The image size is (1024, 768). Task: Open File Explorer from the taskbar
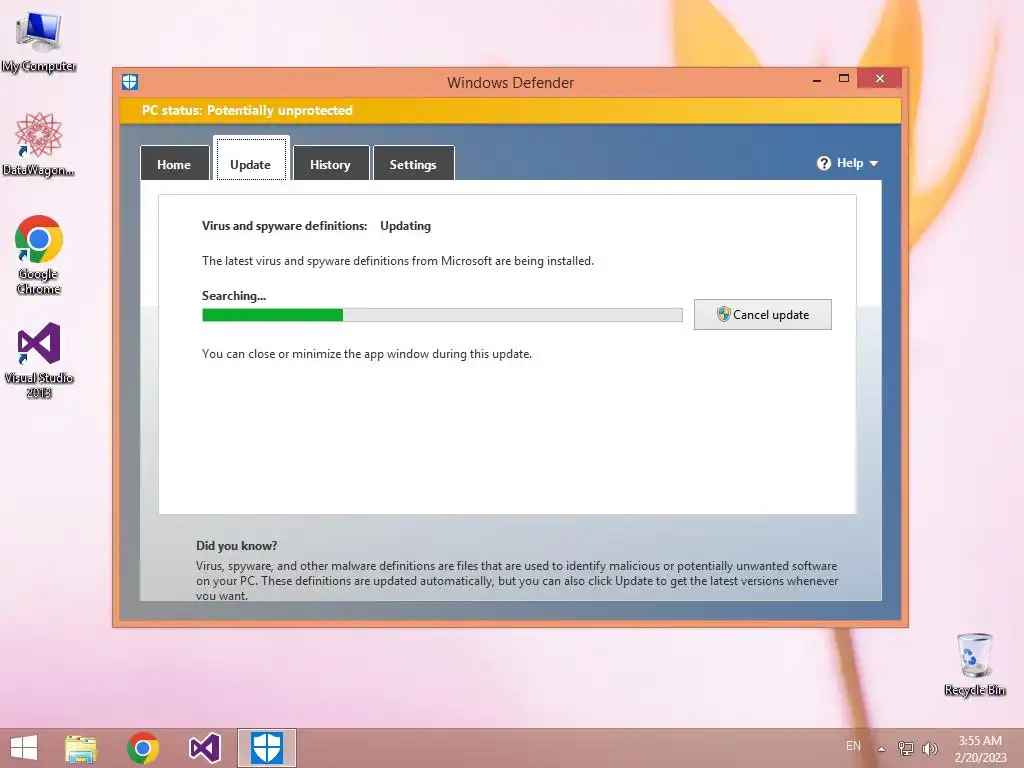pos(81,748)
